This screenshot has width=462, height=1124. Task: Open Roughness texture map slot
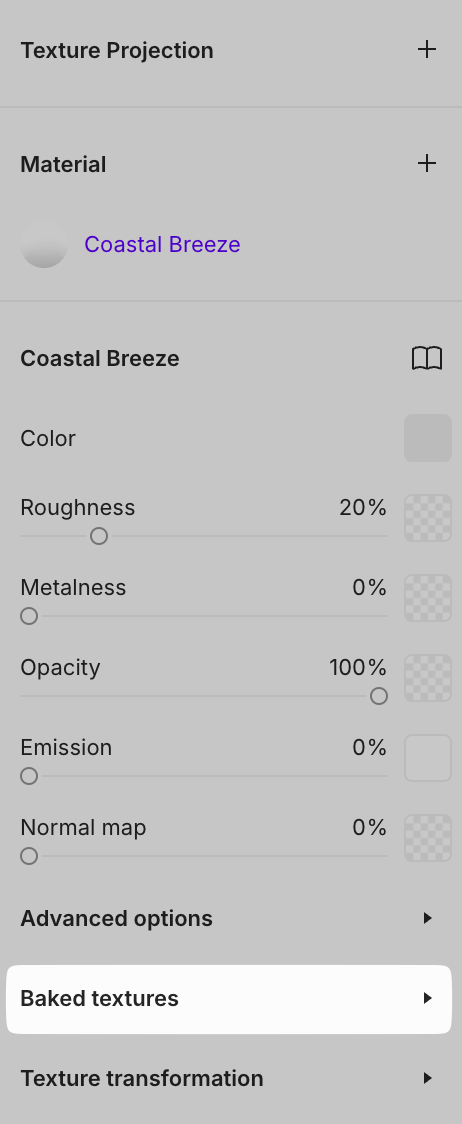click(428, 518)
